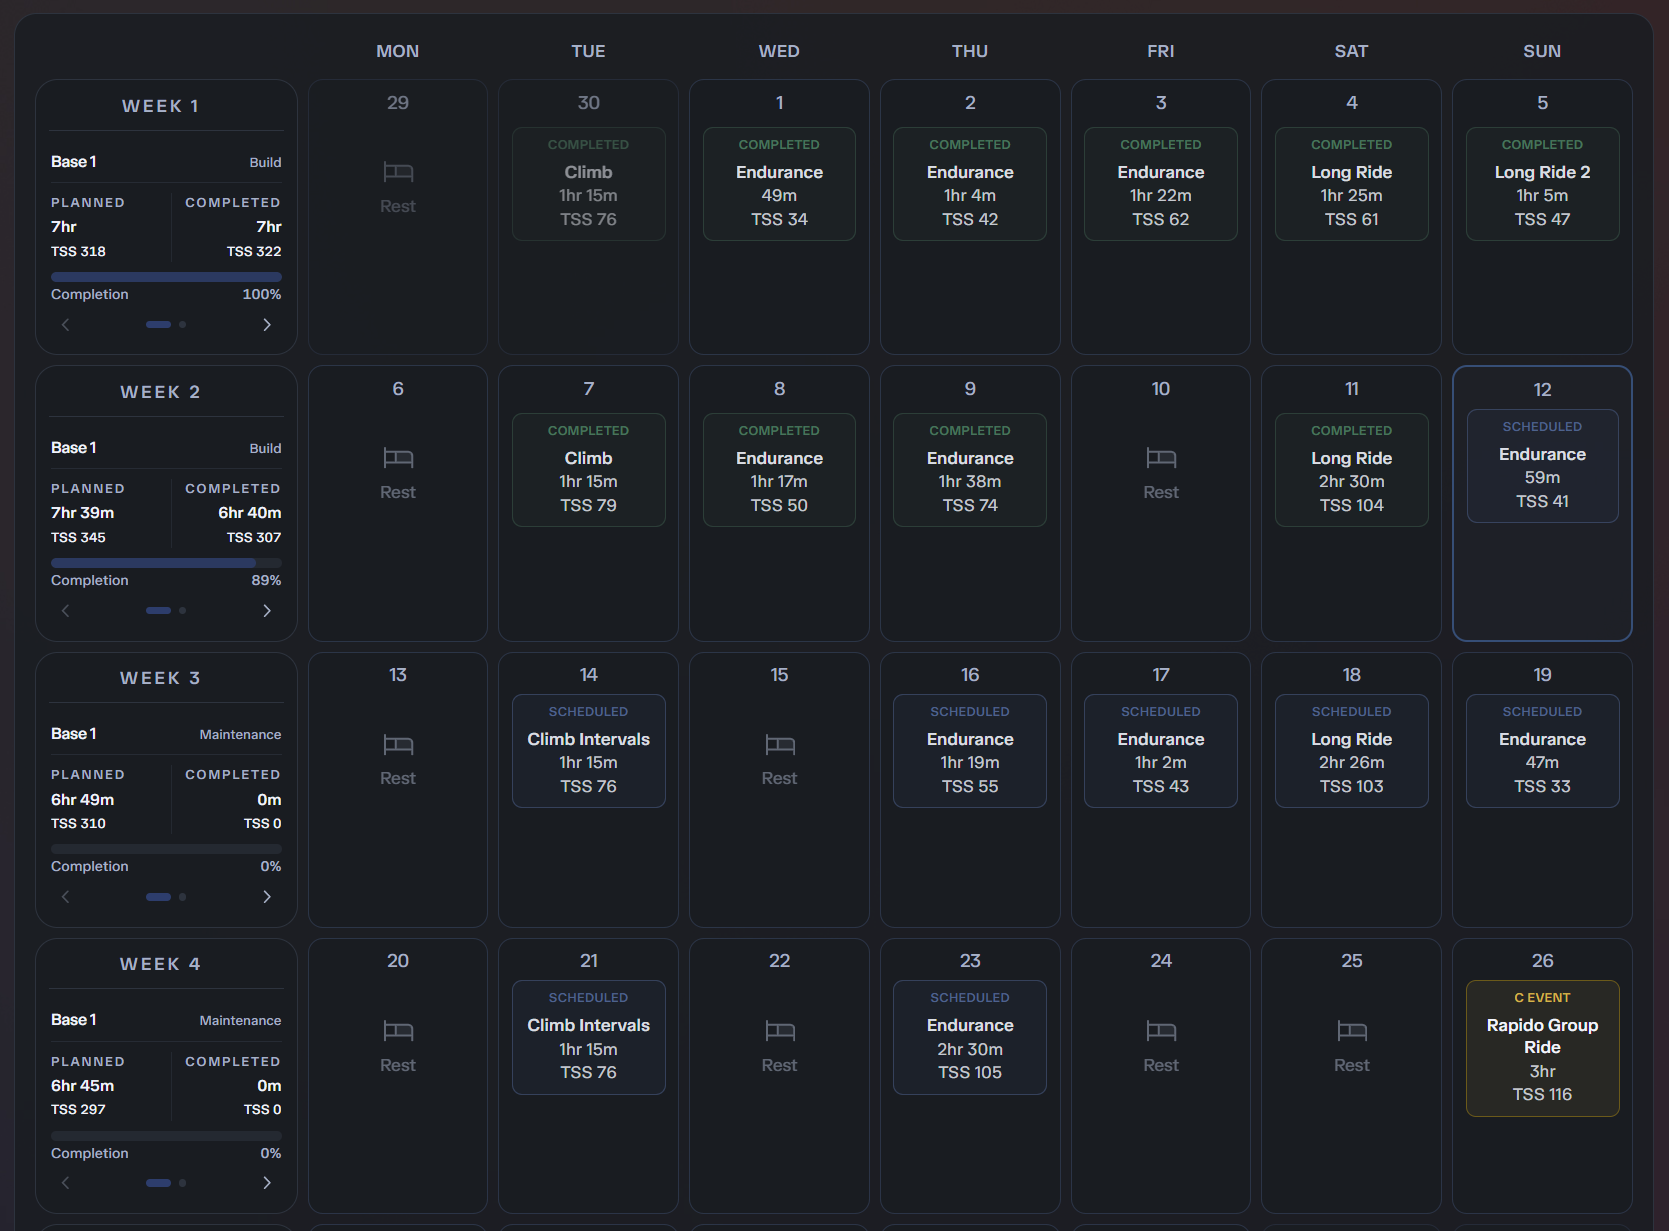This screenshot has height=1231, width=1669.
Task: Click TSS 322 completed value in Week 1
Action: (254, 252)
